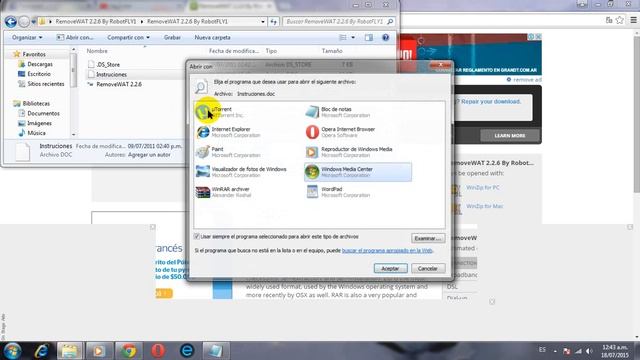This screenshot has height=360, width=640.
Task: Select Opera Internet Browser program
Action: [x=340, y=132]
